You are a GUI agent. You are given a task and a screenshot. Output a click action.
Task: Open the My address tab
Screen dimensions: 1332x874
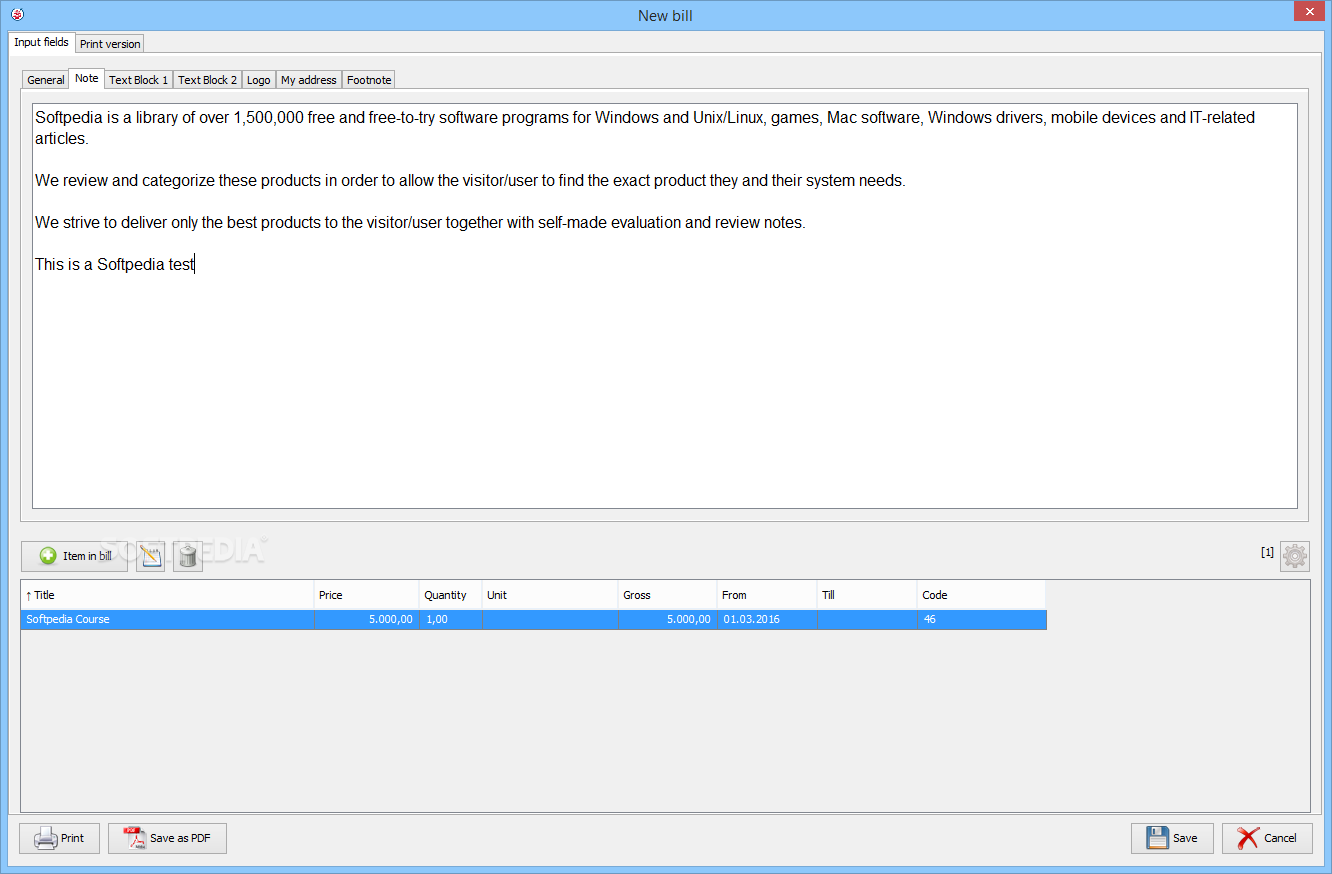click(x=309, y=80)
